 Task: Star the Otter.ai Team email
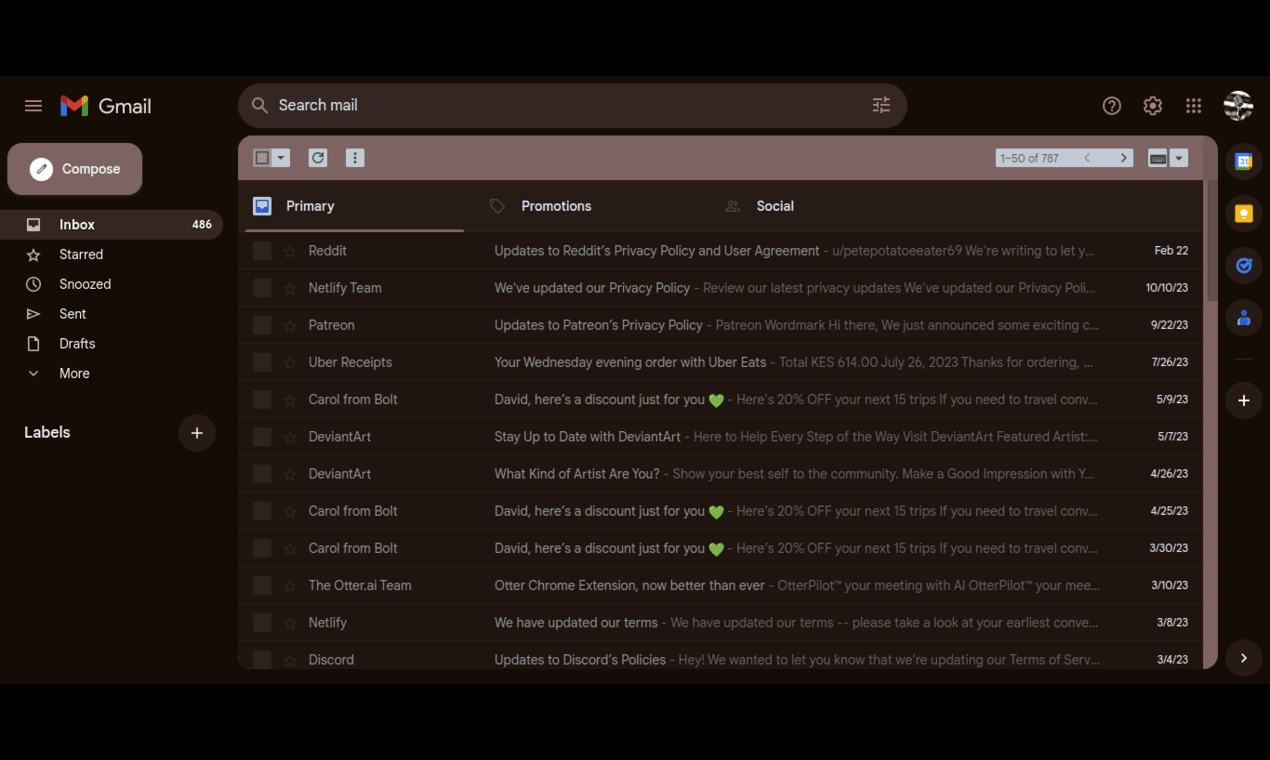pyautogui.click(x=290, y=585)
